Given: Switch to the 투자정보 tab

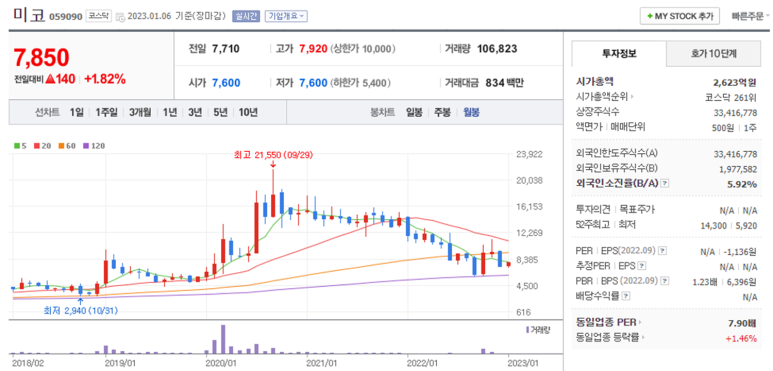Looking at the screenshot, I should (619, 54).
